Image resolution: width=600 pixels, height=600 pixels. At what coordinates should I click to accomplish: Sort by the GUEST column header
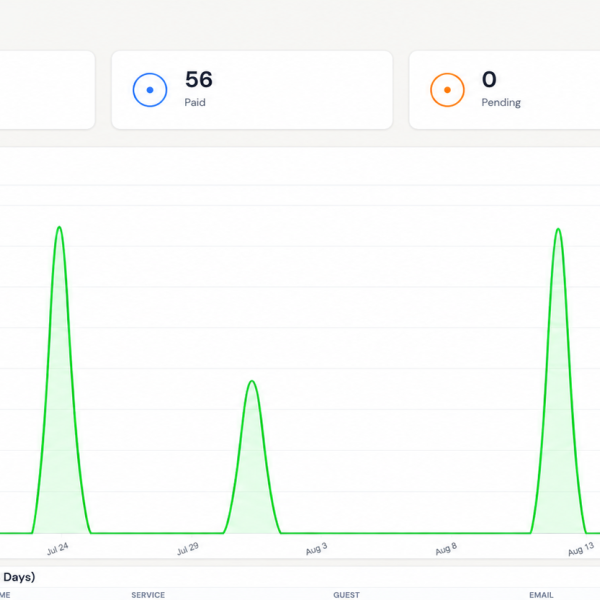coord(346,595)
